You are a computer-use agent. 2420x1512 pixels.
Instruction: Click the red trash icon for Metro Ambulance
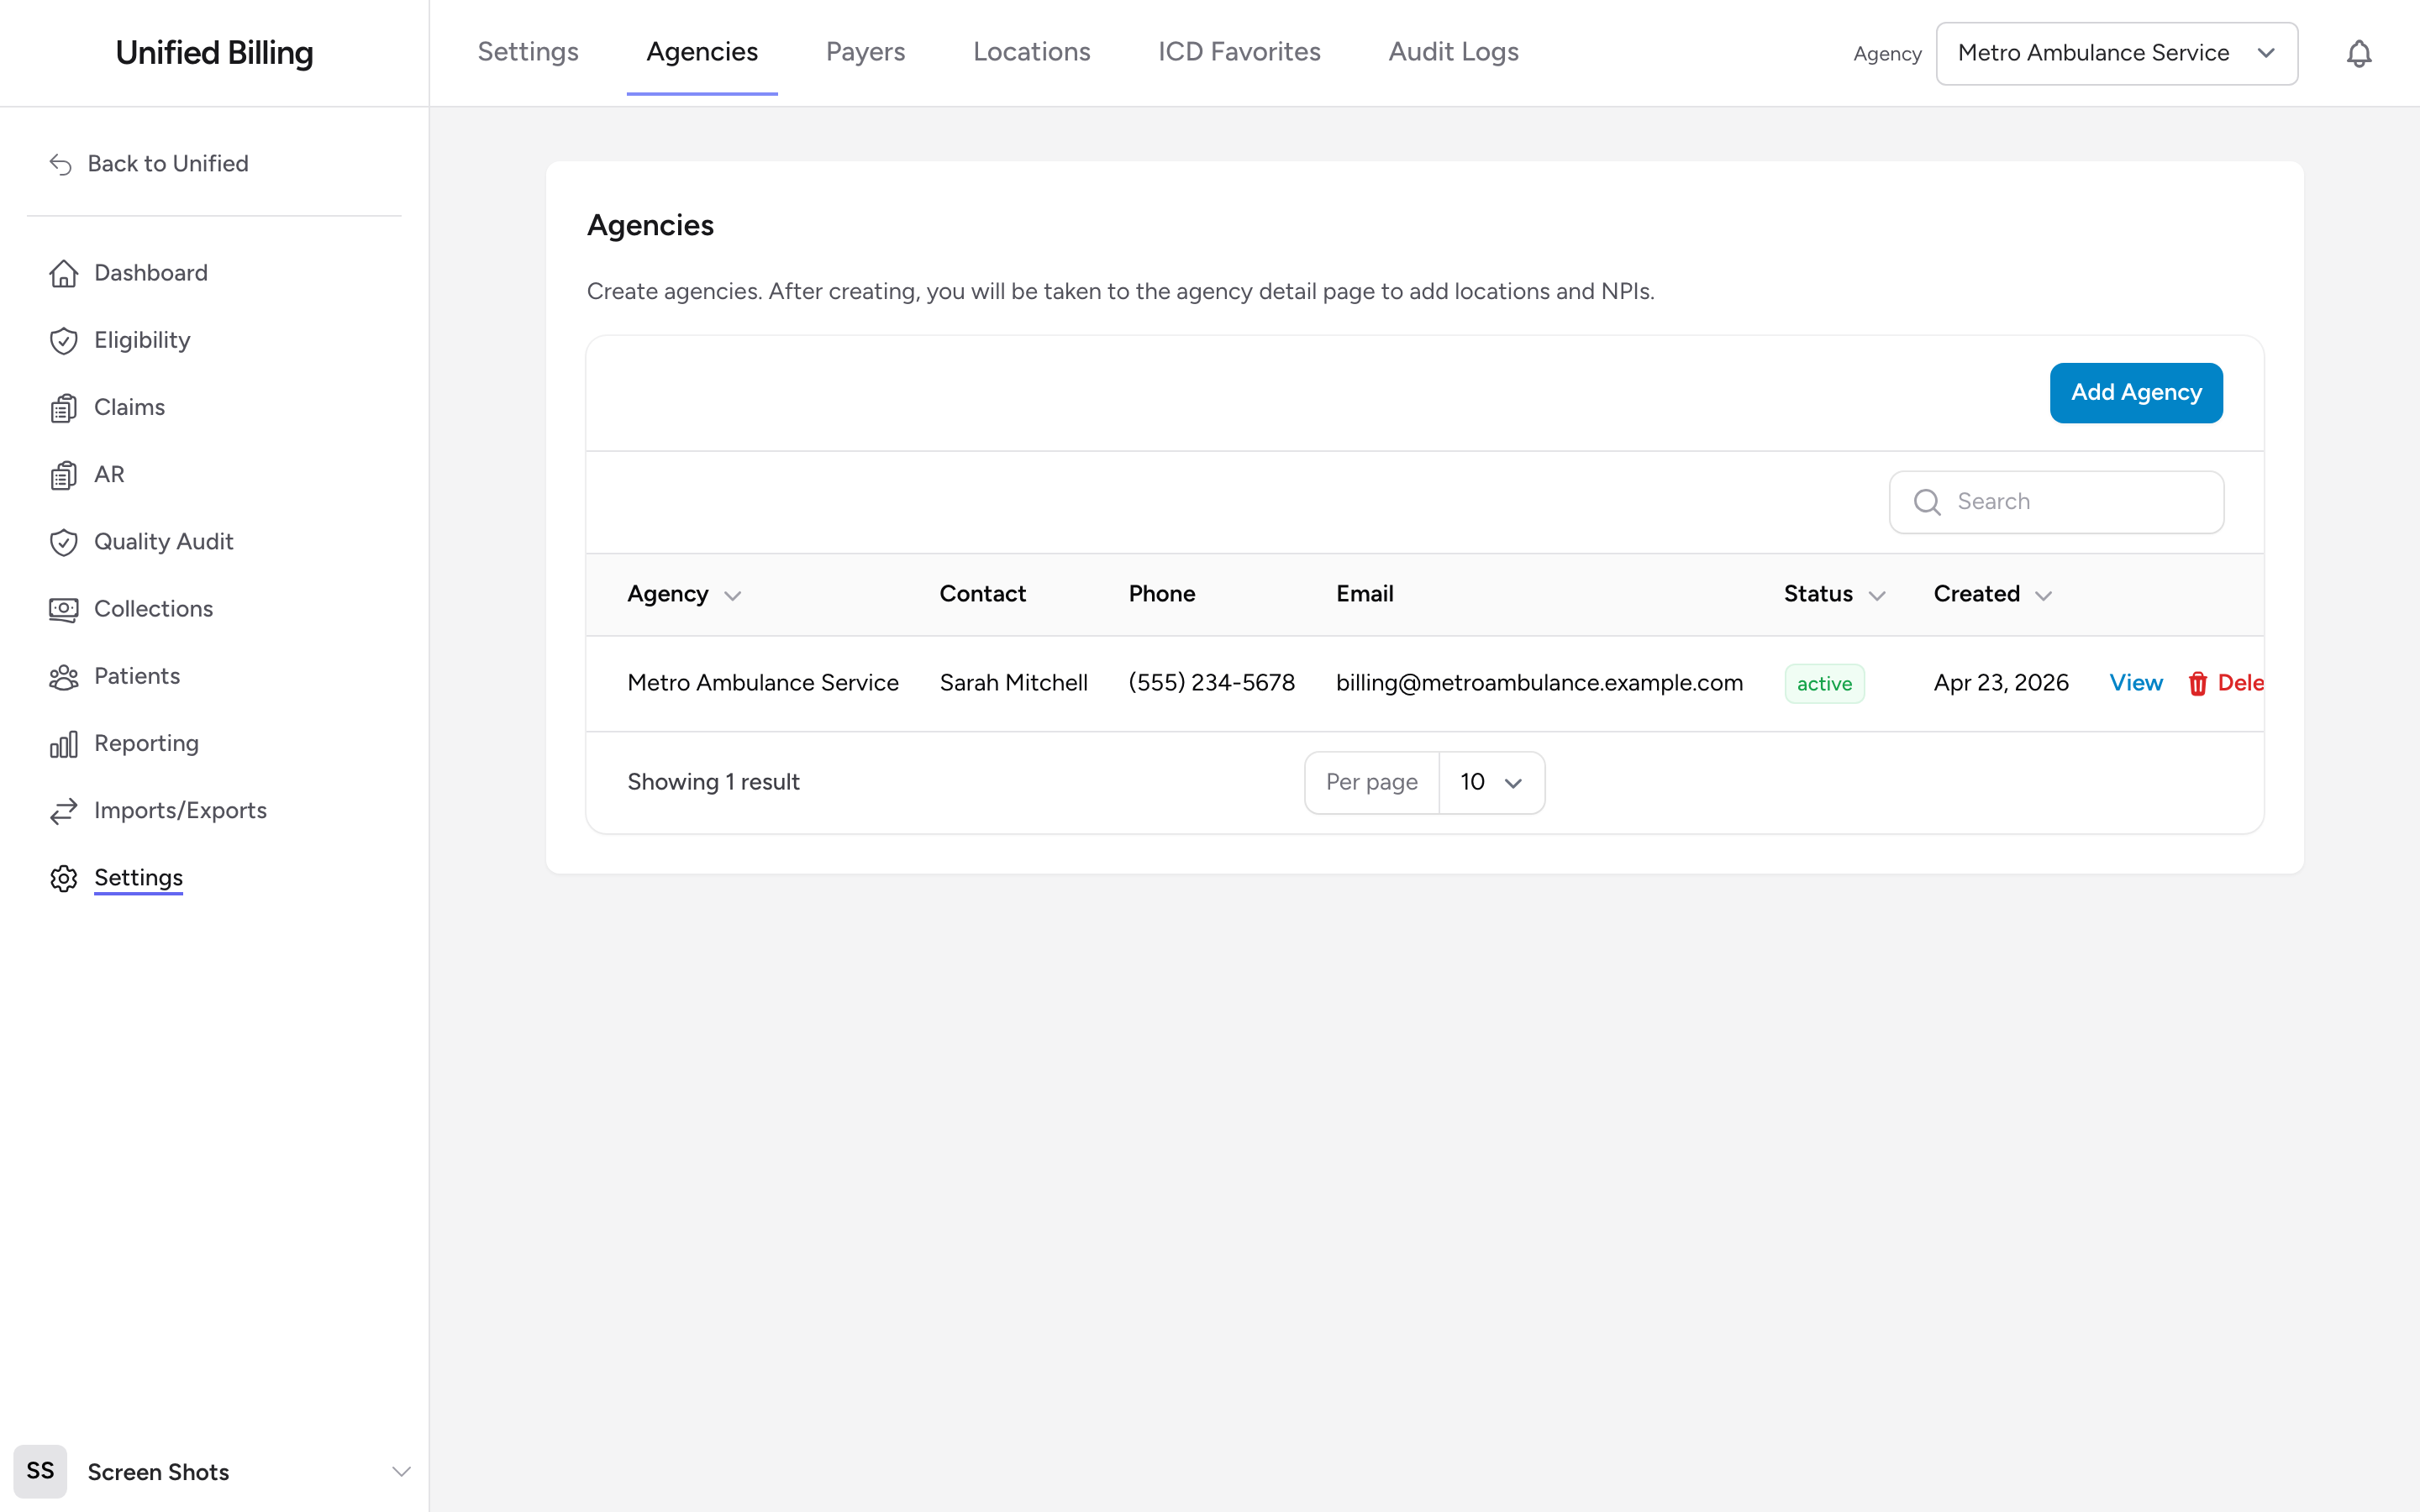(2197, 683)
